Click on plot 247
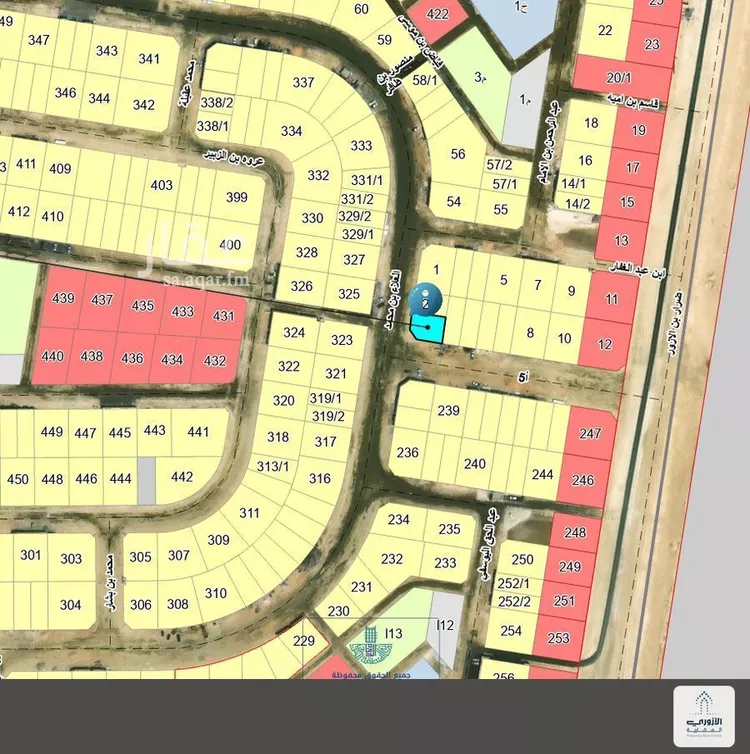The height and width of the screenshot is (754, 750). click(590, 433)
